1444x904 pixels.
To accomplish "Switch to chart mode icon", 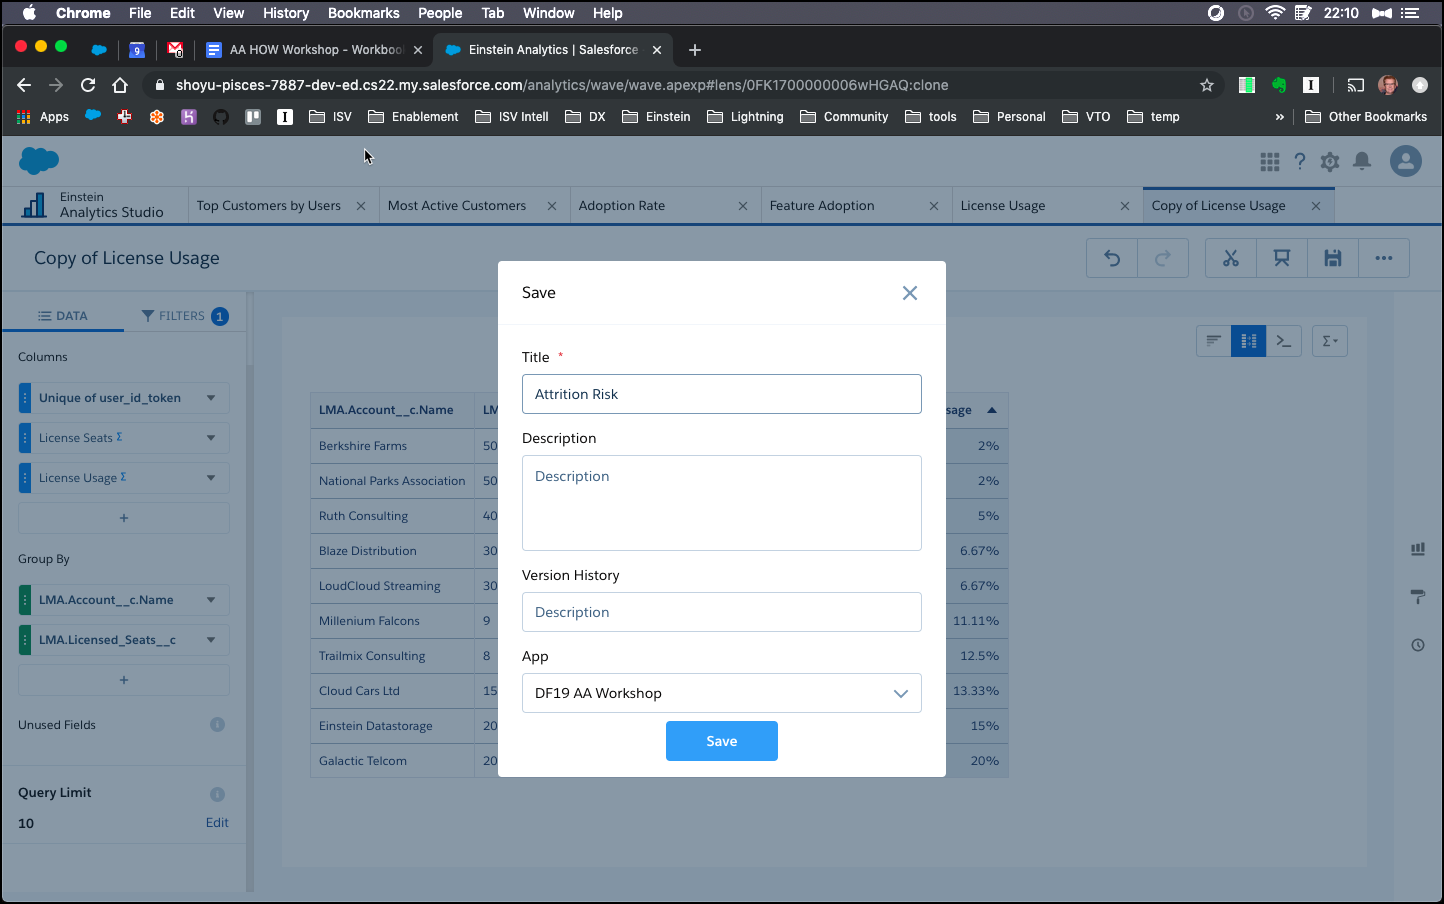I will [x=1213, y=341].
